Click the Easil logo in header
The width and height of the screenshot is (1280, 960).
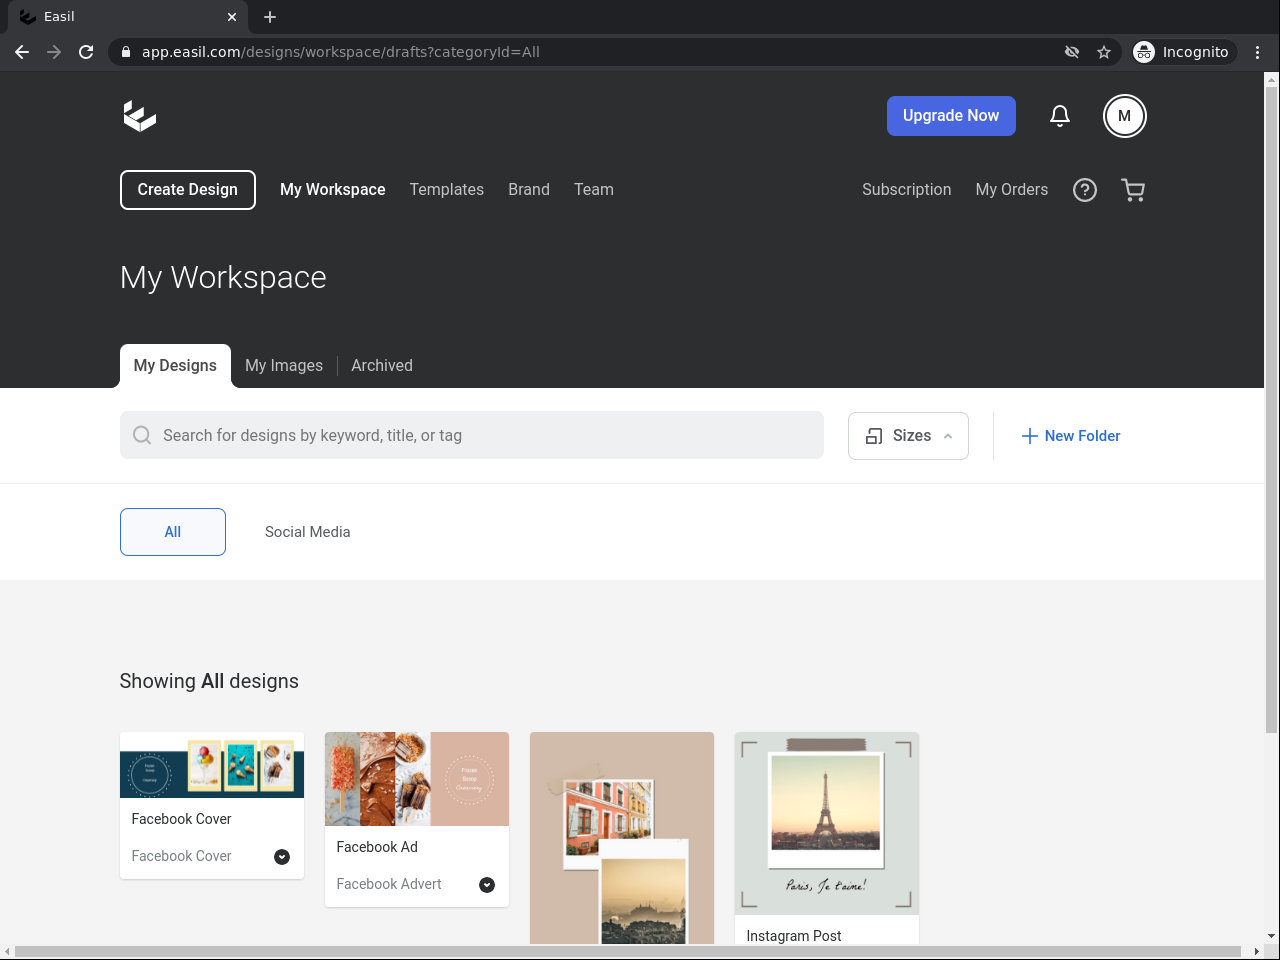click(139, 116)
